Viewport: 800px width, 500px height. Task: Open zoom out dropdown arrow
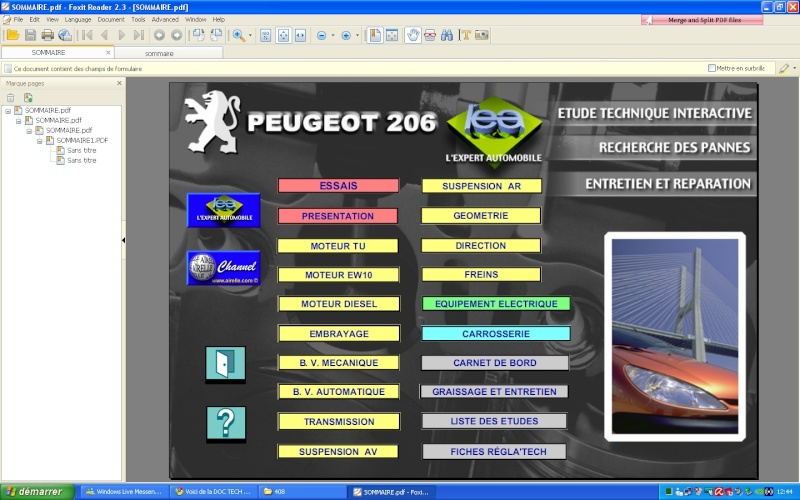point(333,35)
